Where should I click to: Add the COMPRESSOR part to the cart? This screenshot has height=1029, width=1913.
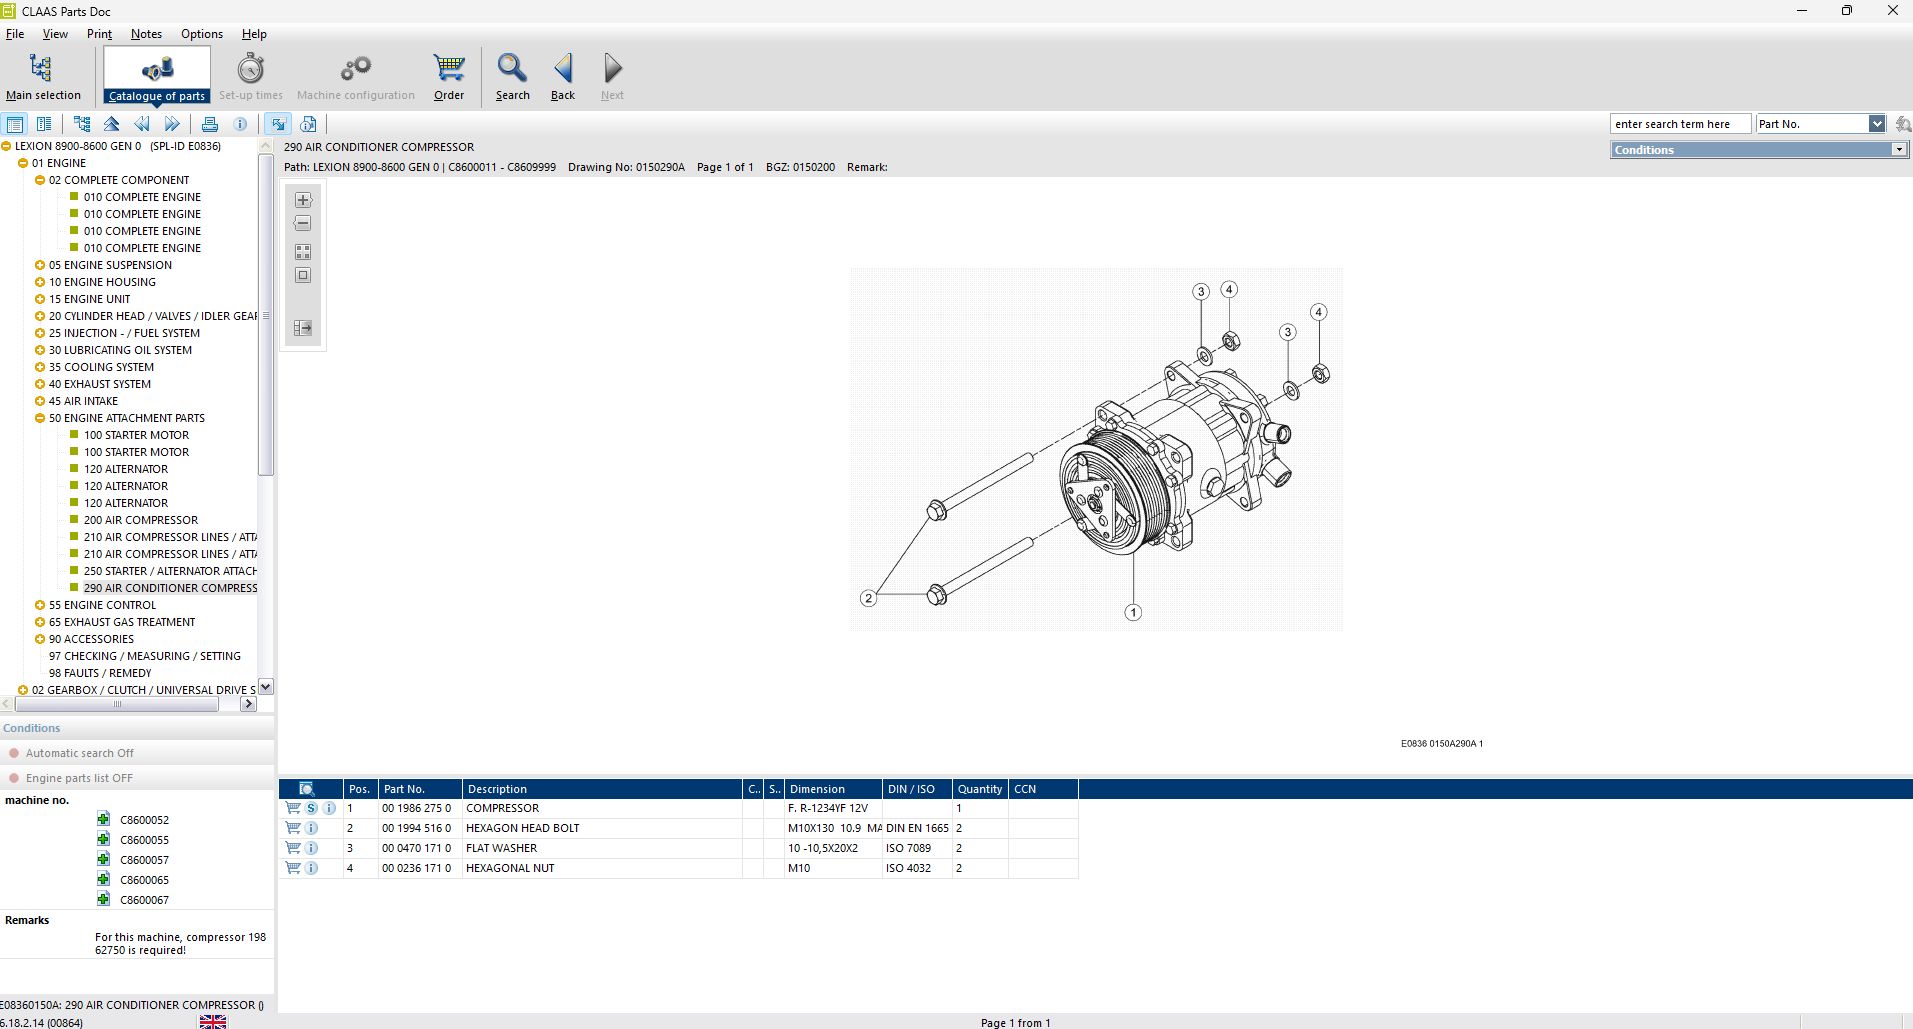(292, 808)
